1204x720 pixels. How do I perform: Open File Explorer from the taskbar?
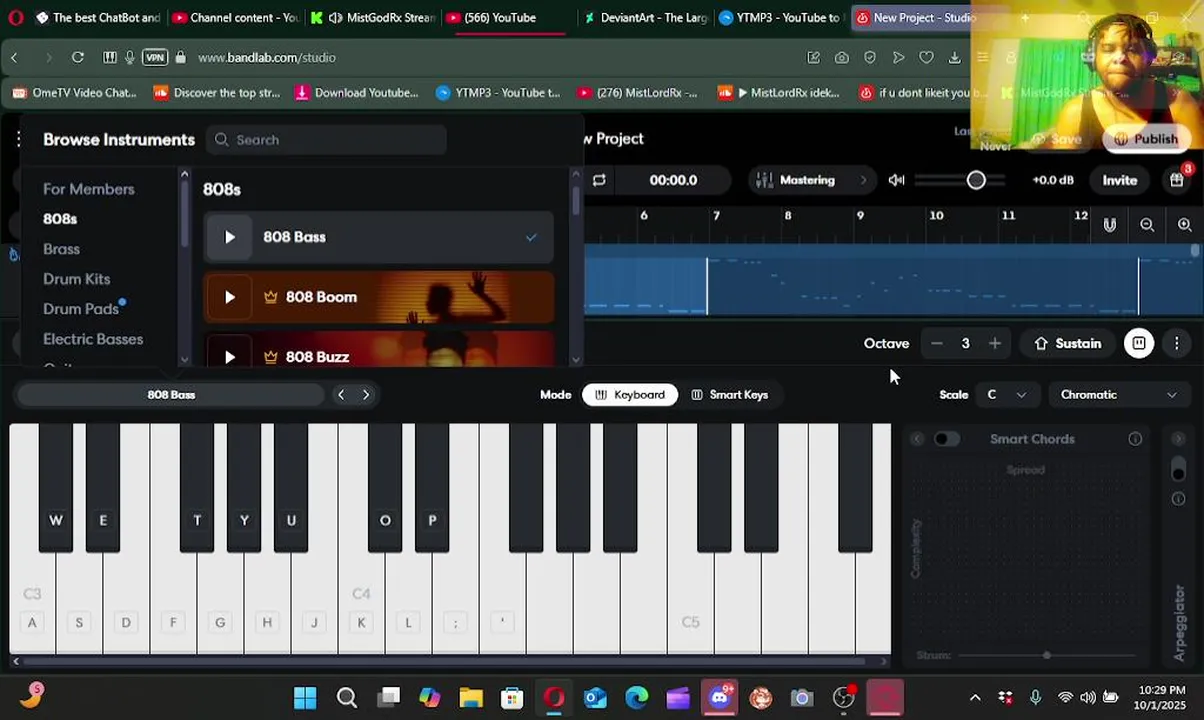tap(471, 697)
